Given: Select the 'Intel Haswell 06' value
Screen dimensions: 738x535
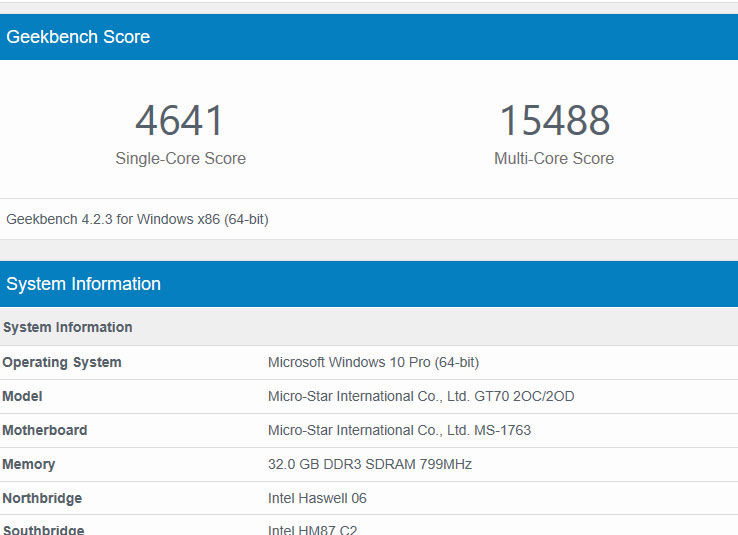Looking at the screenshot, I should click(317, 498).
